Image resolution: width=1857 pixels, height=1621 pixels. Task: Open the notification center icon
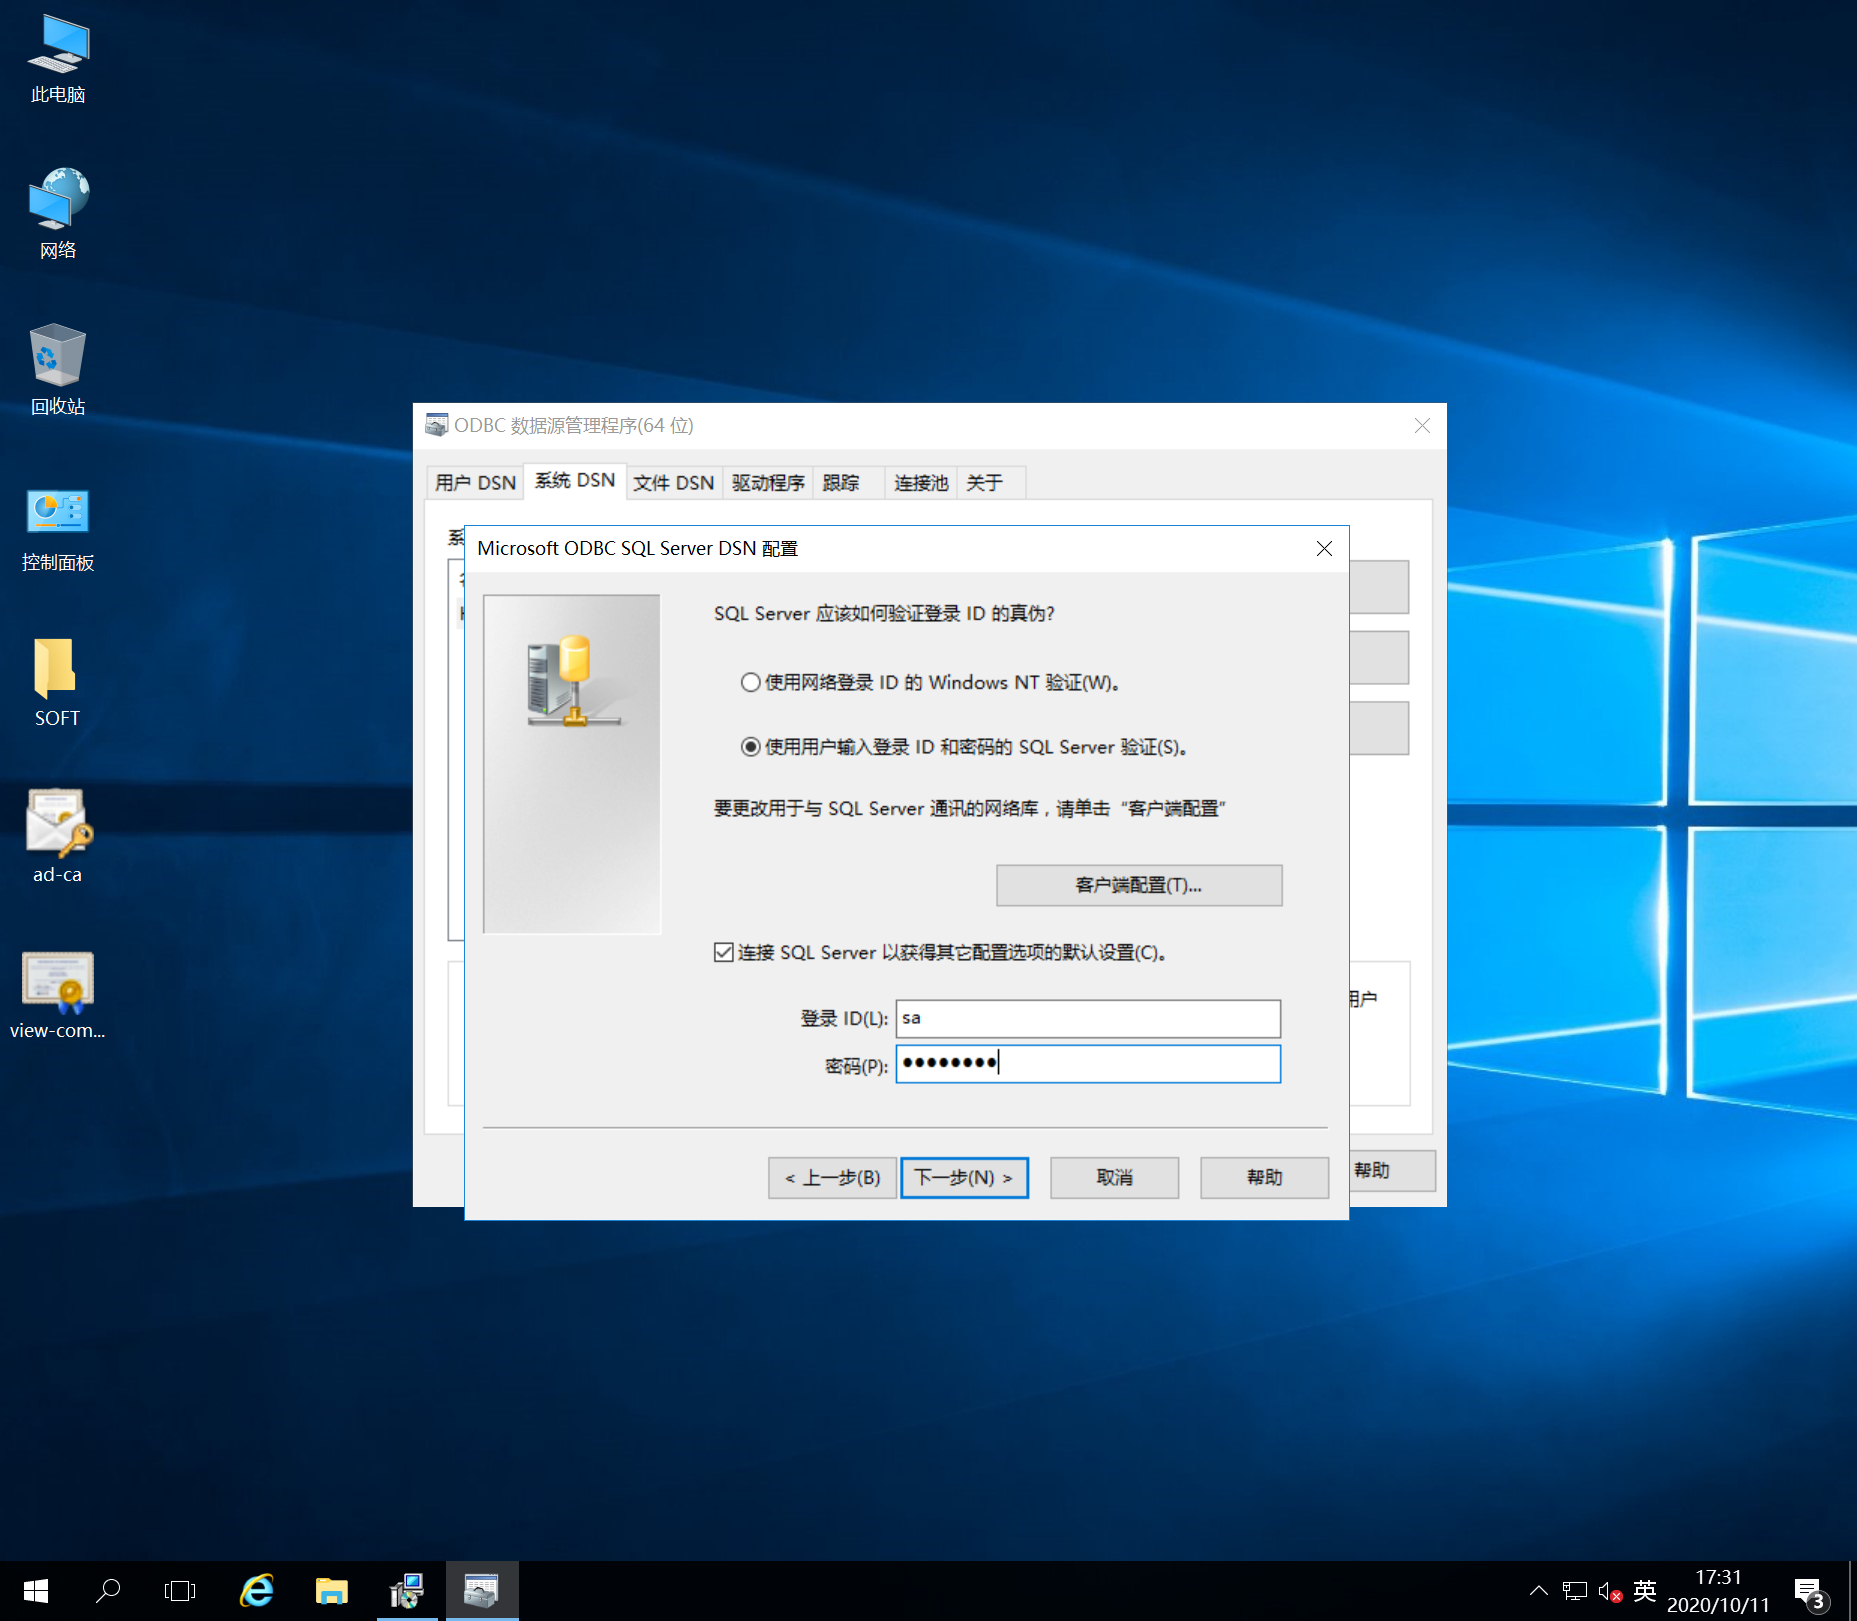[x=1810, y=1593]
